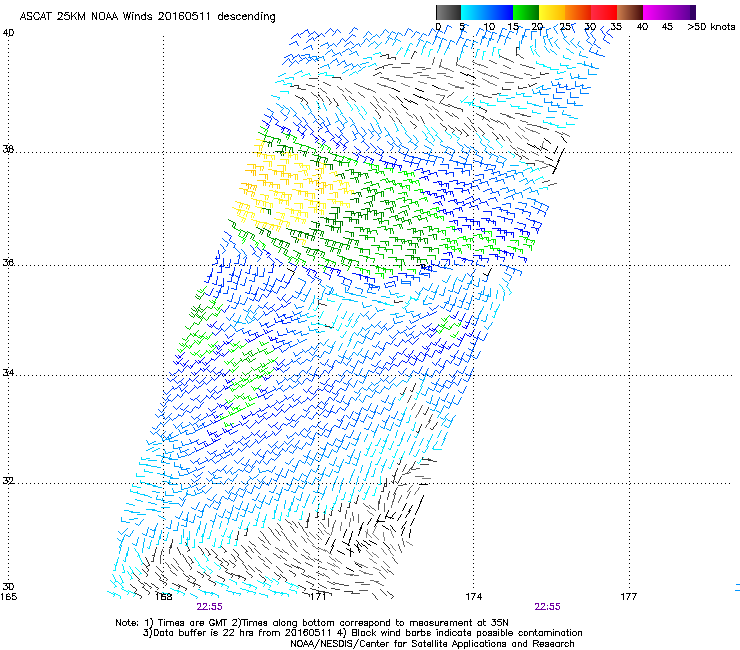Select the latitude axis label '34'
This screenshot has height=650, width=740.
click(x=8, y=373)
